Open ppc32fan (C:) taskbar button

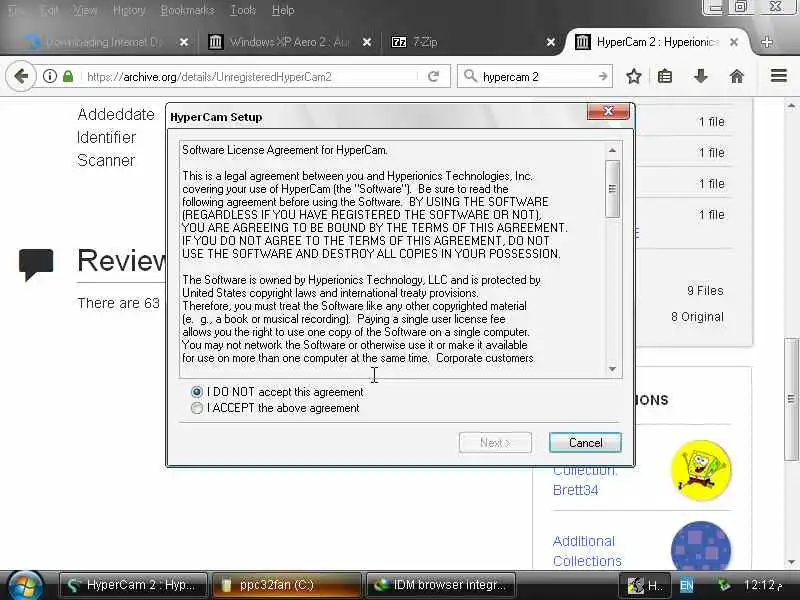tap(286, 585)
